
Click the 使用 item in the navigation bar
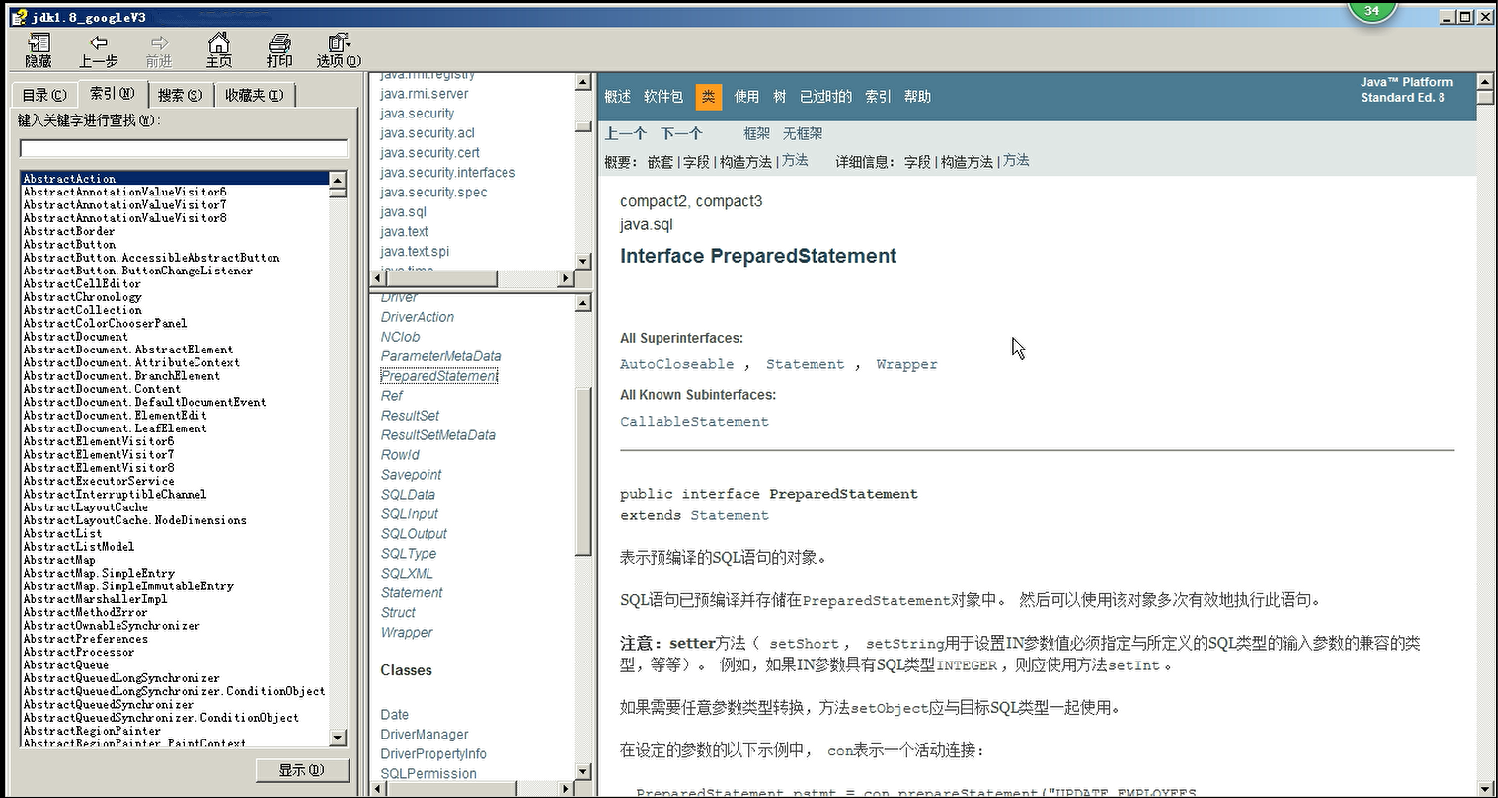(x=745, y=96)
